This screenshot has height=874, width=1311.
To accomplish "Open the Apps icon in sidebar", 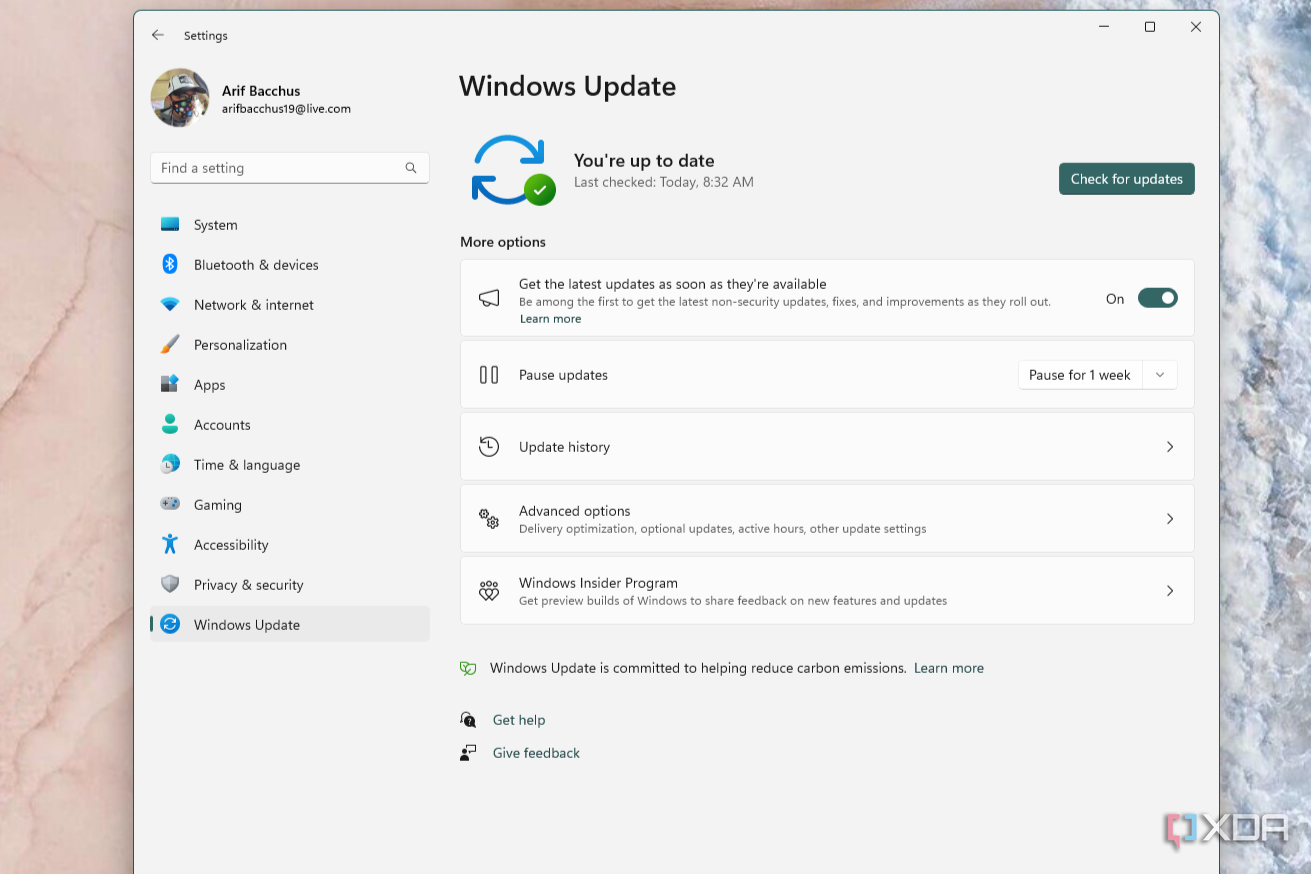I will pos(170,384).
